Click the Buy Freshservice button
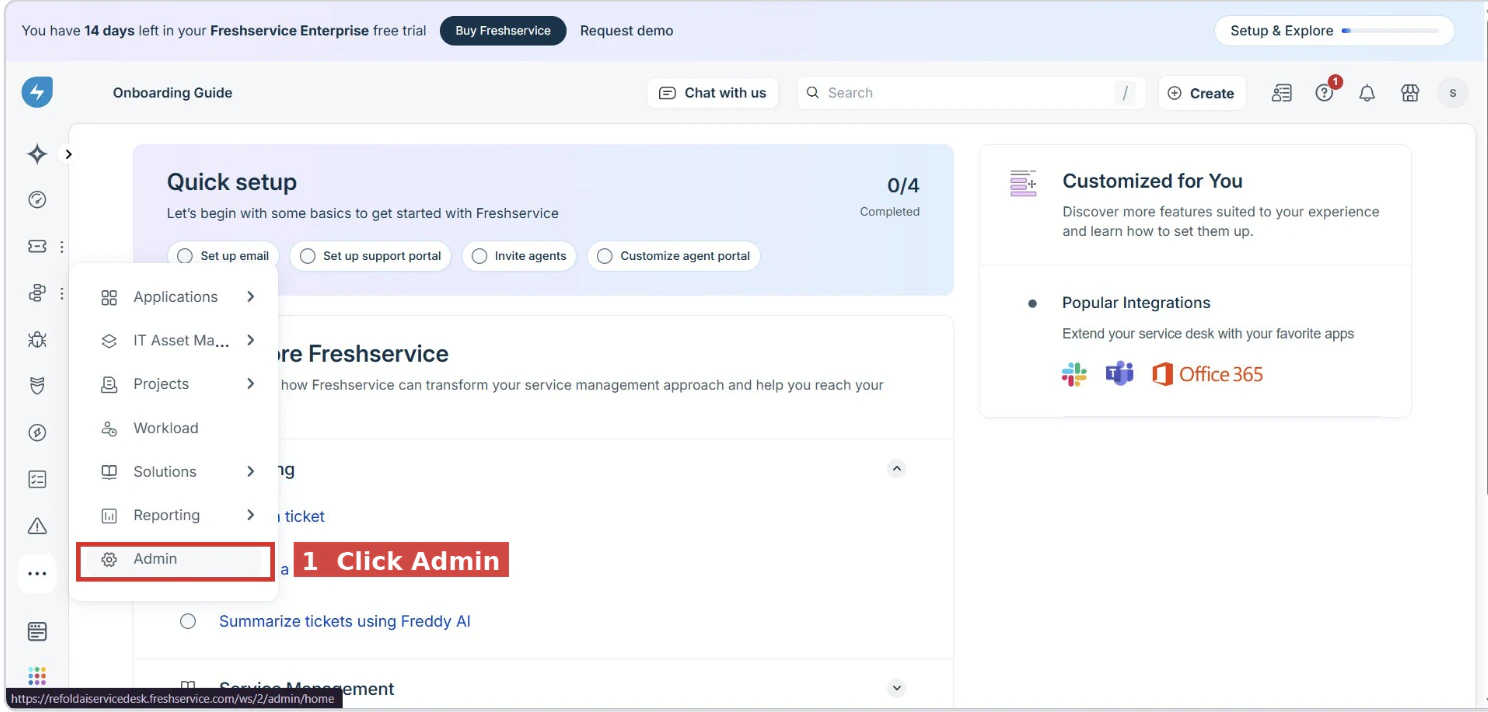1488x712 pixels. (x=503, y=31)
